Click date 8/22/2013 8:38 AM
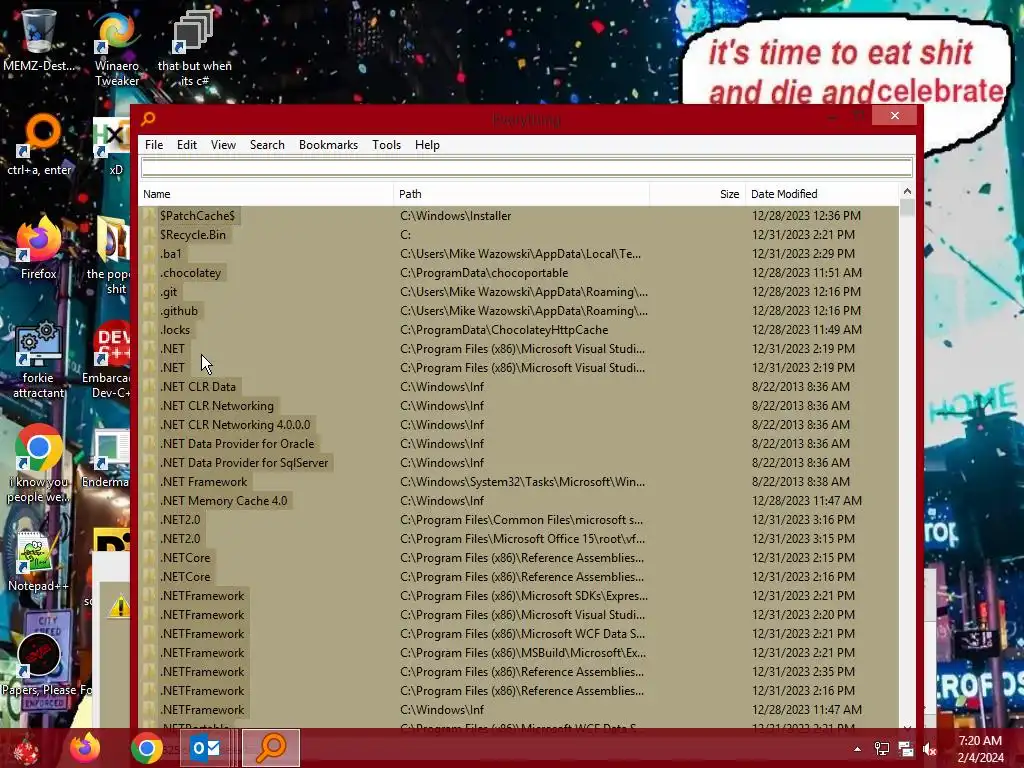Image resolution: width=1024 pixels, height=768 pixels. click(801, 482)
